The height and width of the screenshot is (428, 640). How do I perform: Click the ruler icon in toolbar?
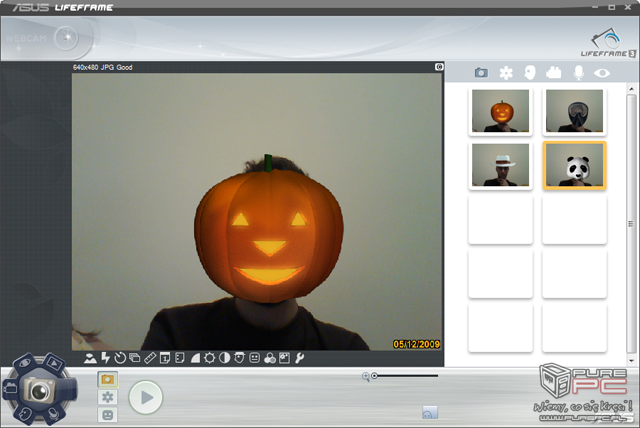click(150, 358)
